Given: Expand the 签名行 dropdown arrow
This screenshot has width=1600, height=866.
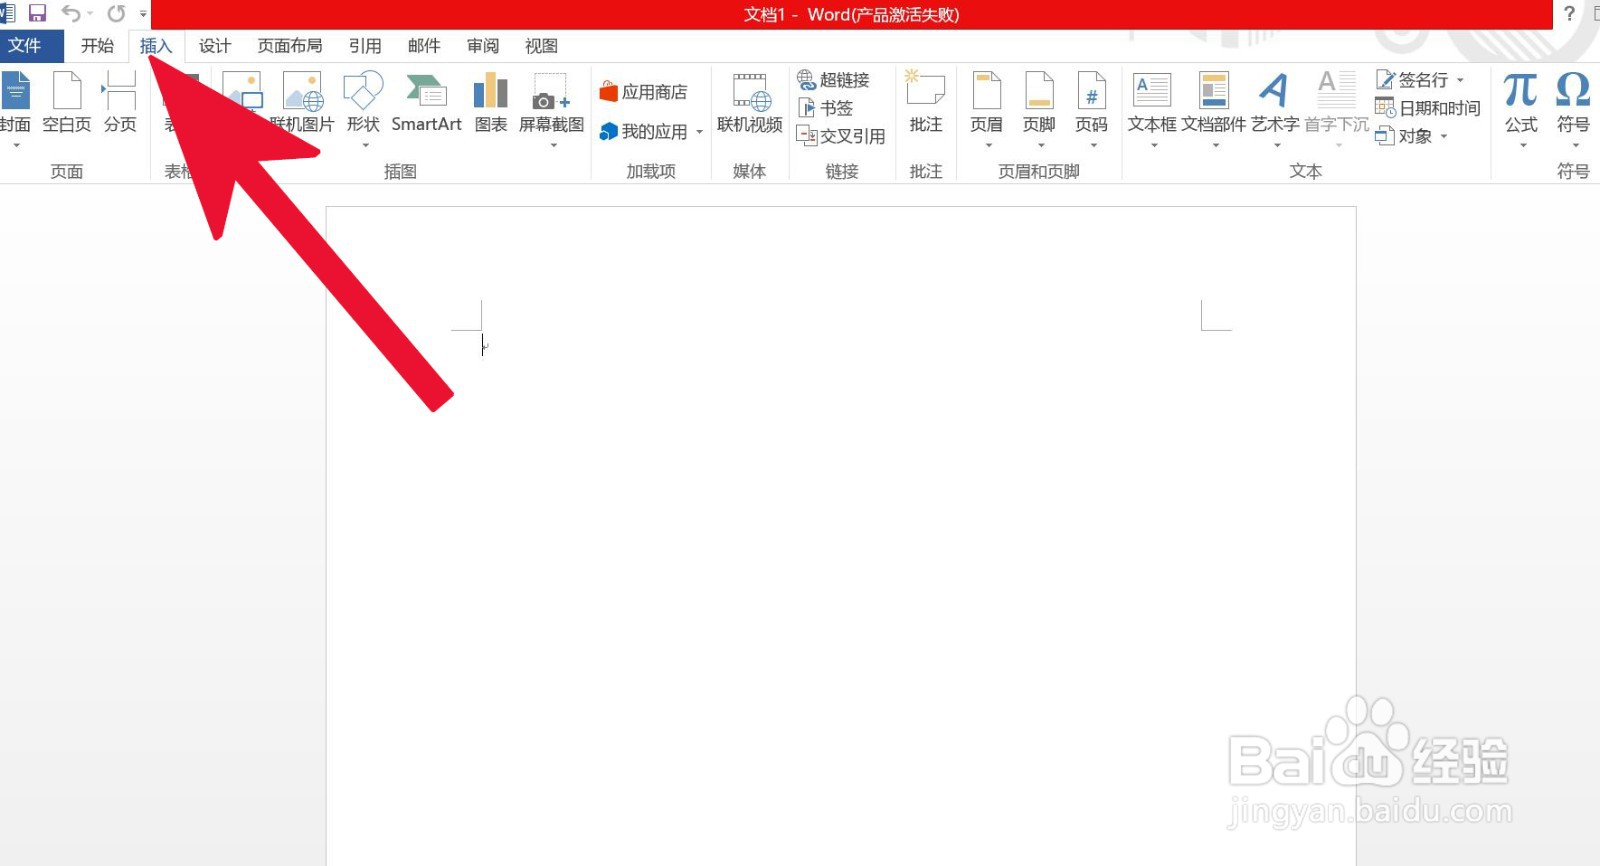Looking at the screenshot, I should [1460, 80].
